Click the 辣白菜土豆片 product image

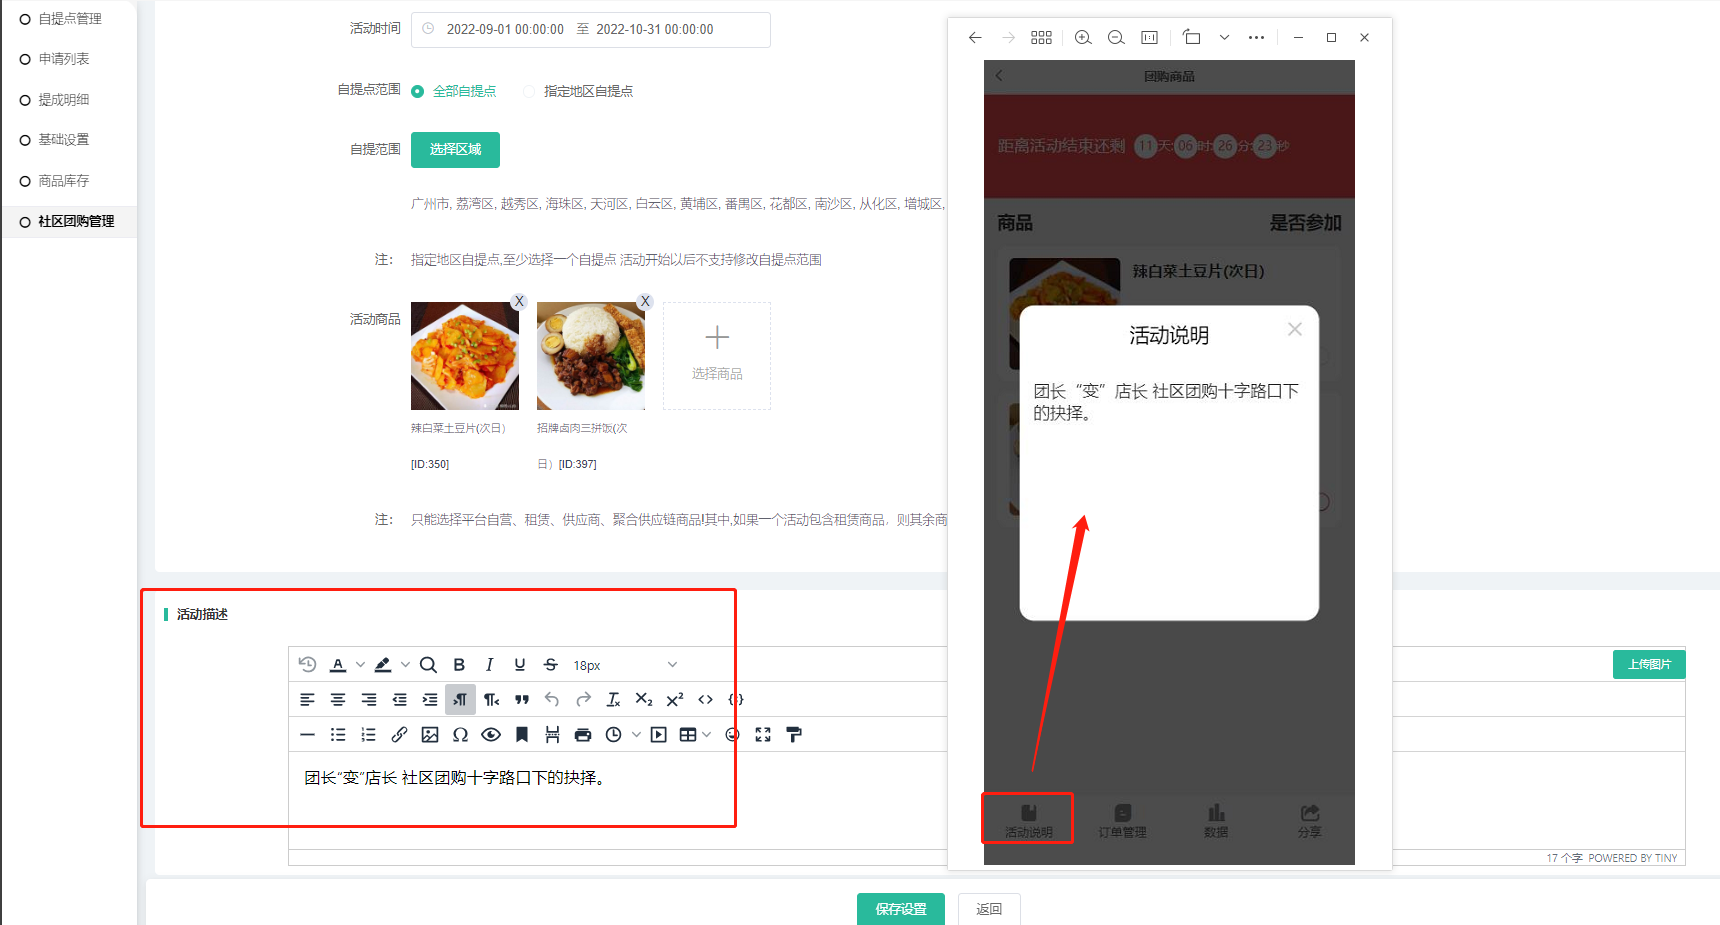click(x=465, y=356)
